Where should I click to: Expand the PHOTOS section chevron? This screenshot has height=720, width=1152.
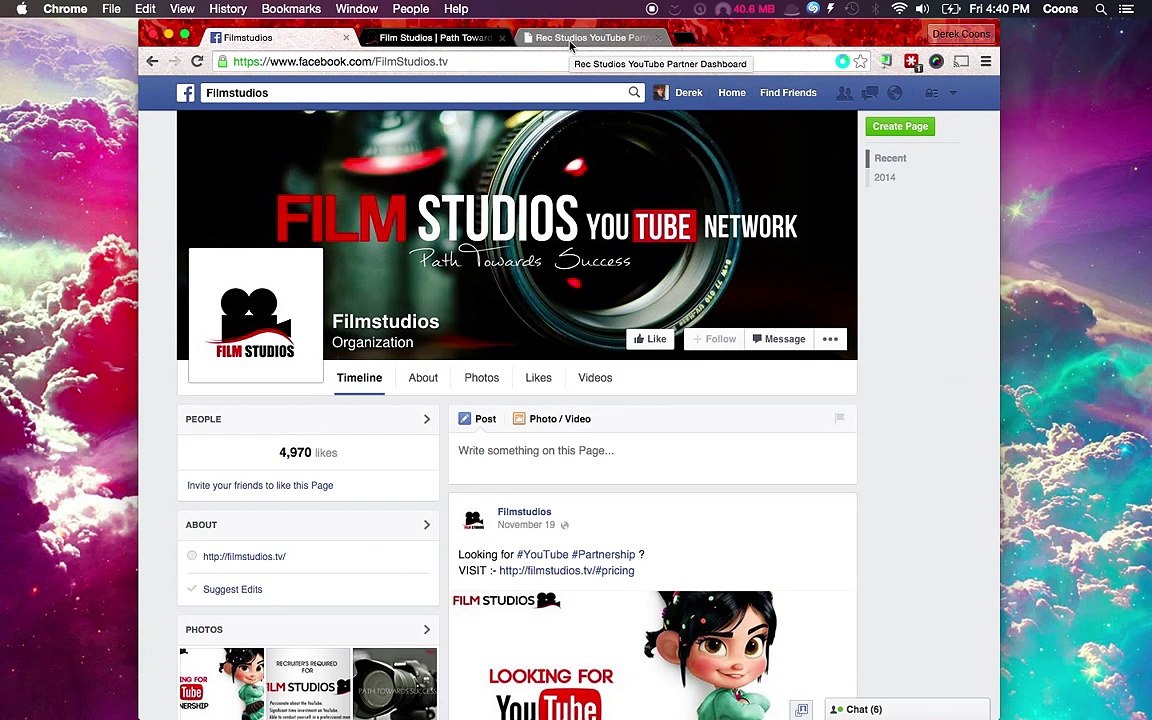(427, 630)
